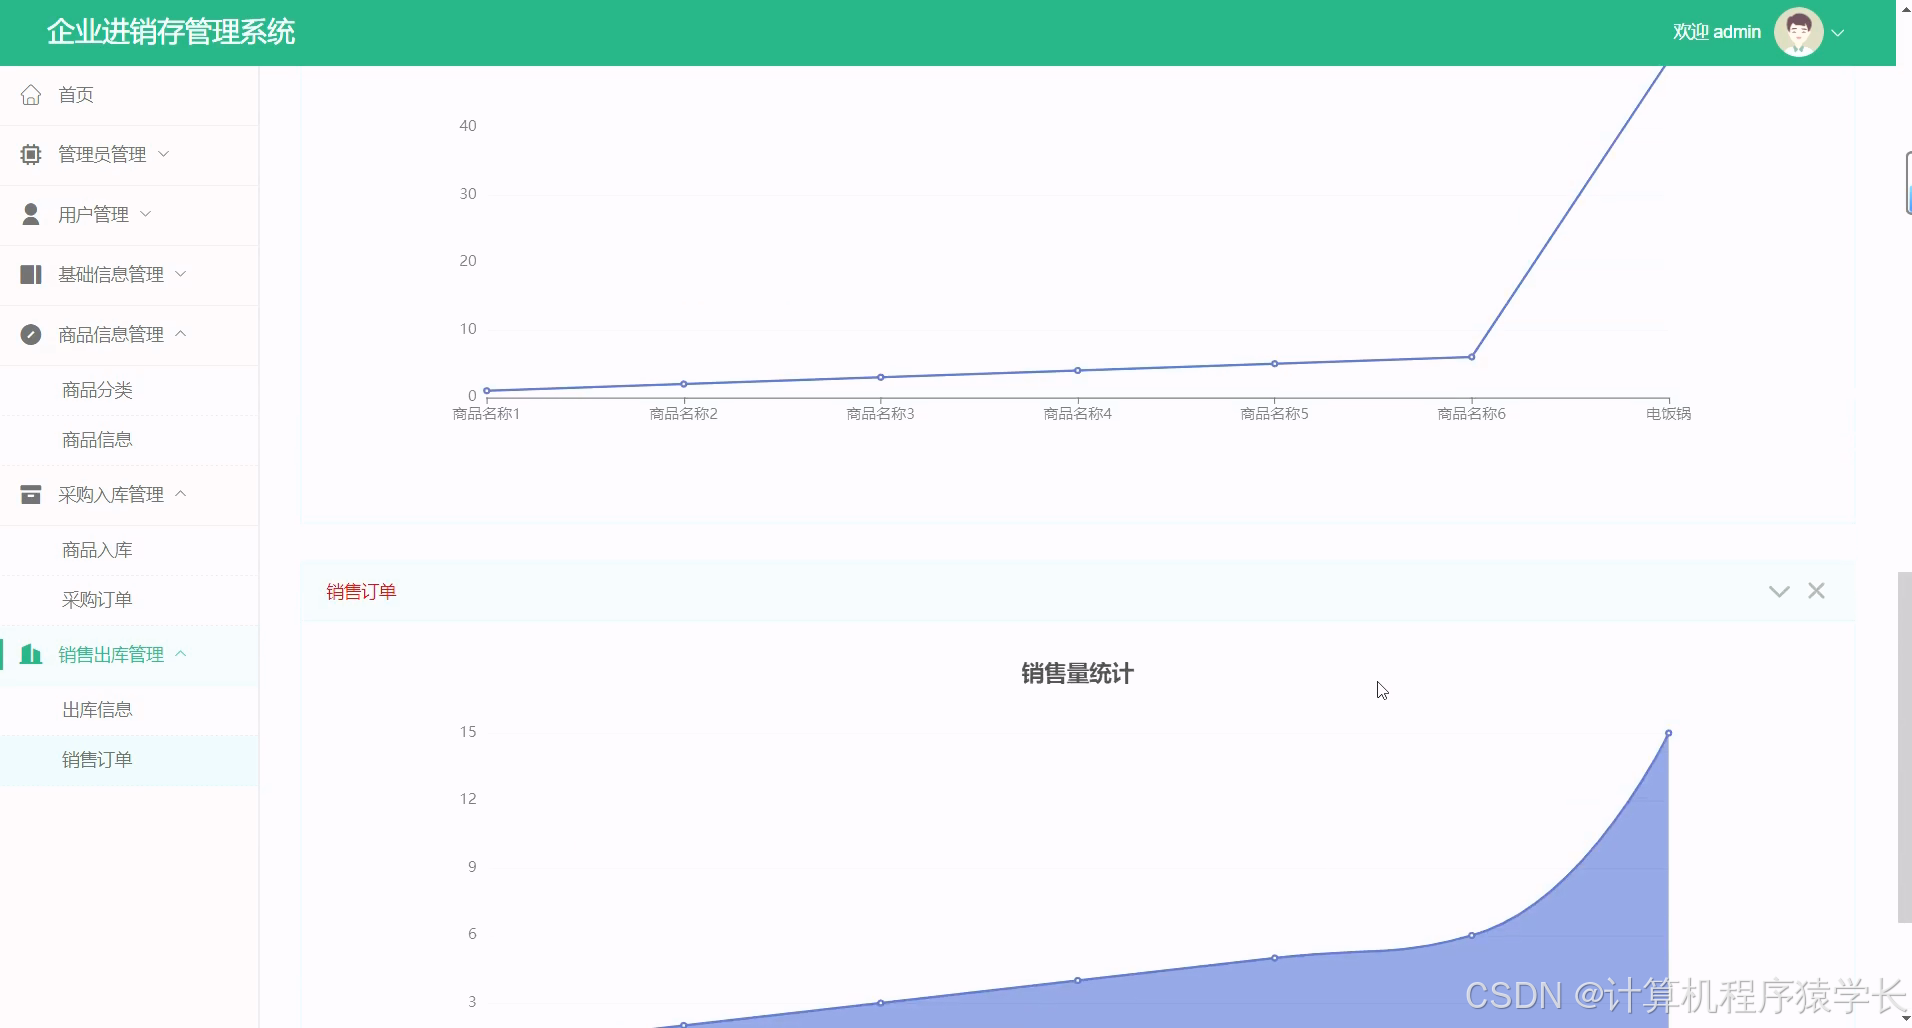Click the peak point of the area chart
Image resolution: width=1912 pixels, height=1028 pixels.
1669,733
